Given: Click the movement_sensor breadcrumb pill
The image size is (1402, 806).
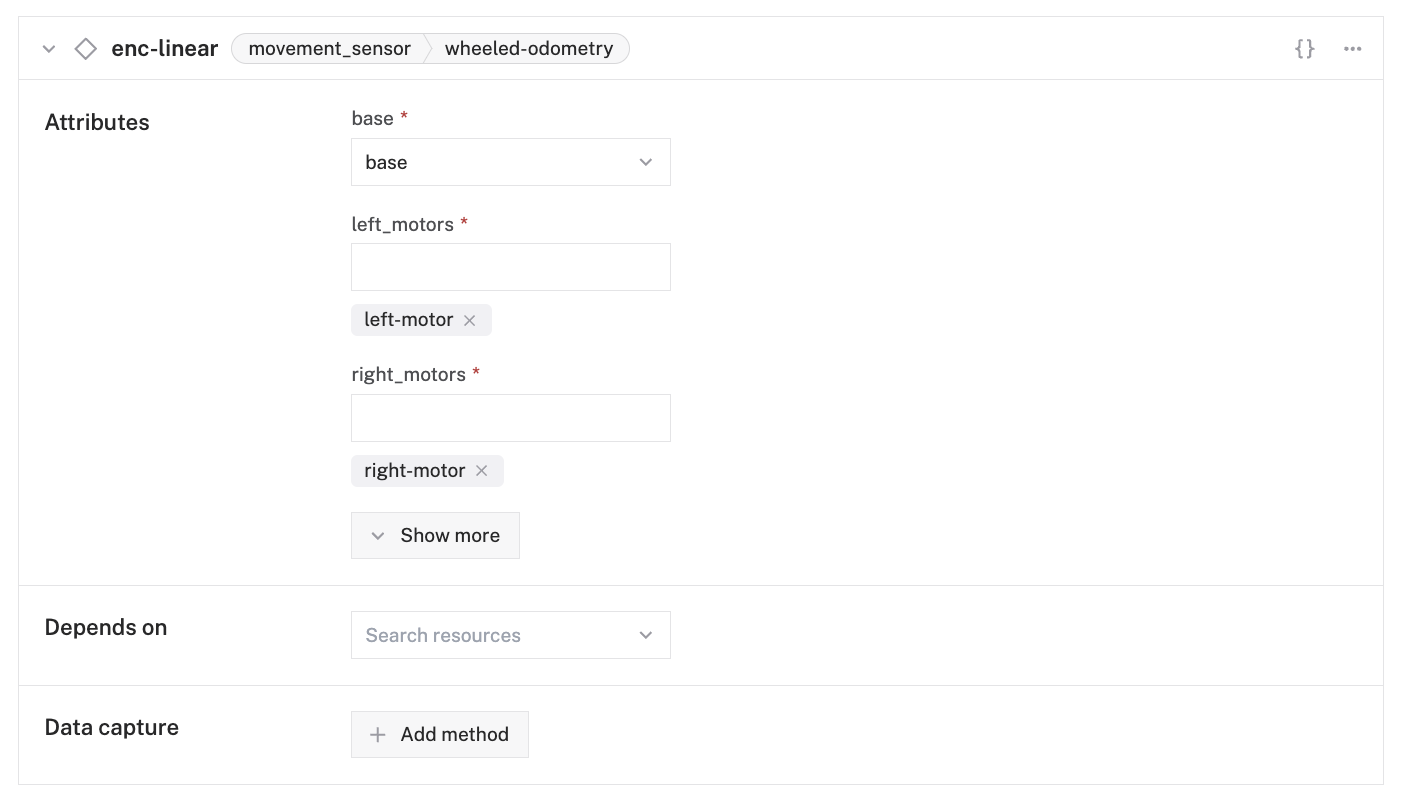Looking at the screenshot, I should click(x=329, y=48).
